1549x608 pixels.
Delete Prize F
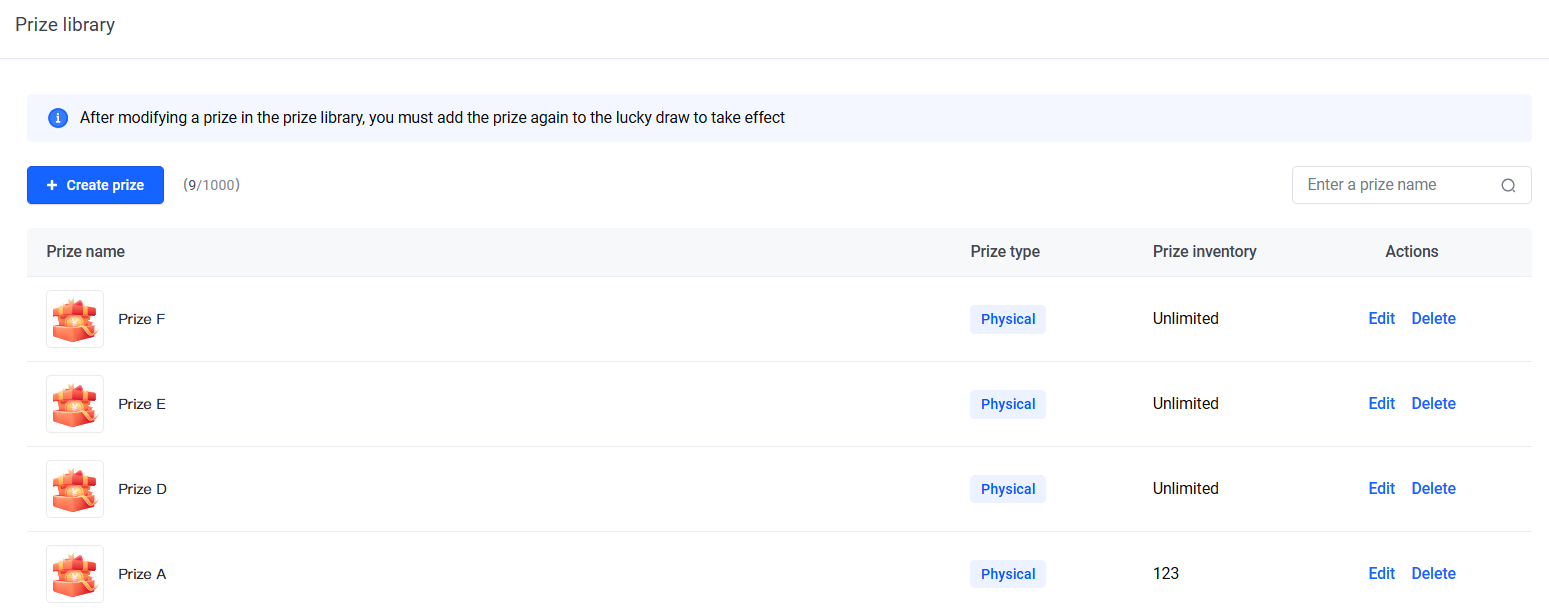click(1433, 319)
